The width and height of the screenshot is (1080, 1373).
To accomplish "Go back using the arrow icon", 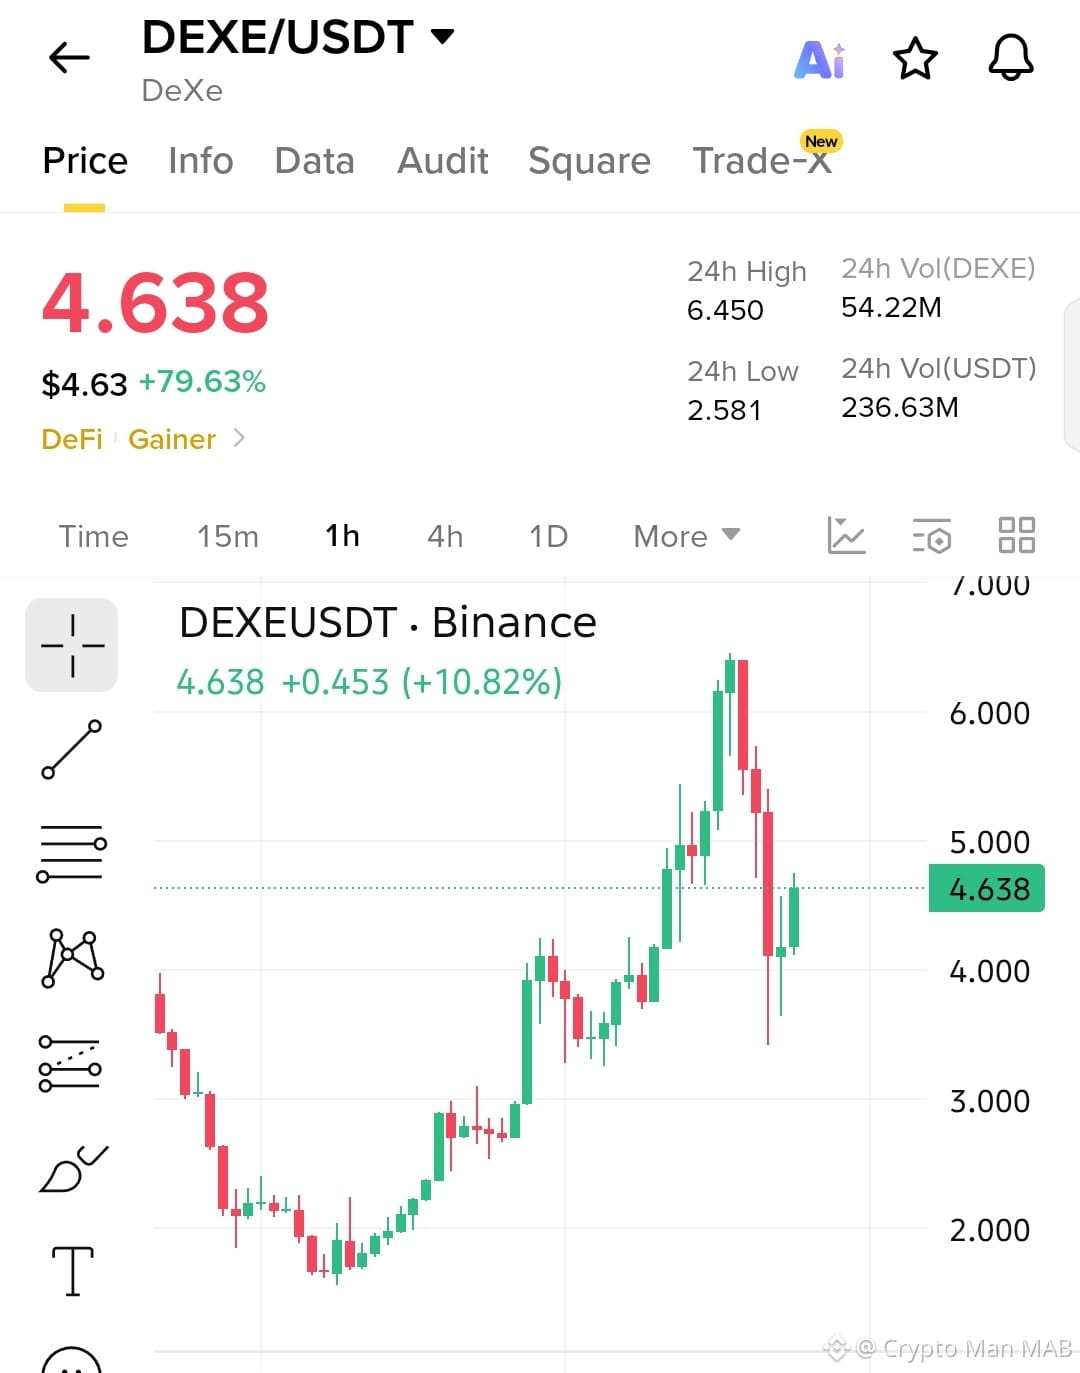I will tap(69, 58).
